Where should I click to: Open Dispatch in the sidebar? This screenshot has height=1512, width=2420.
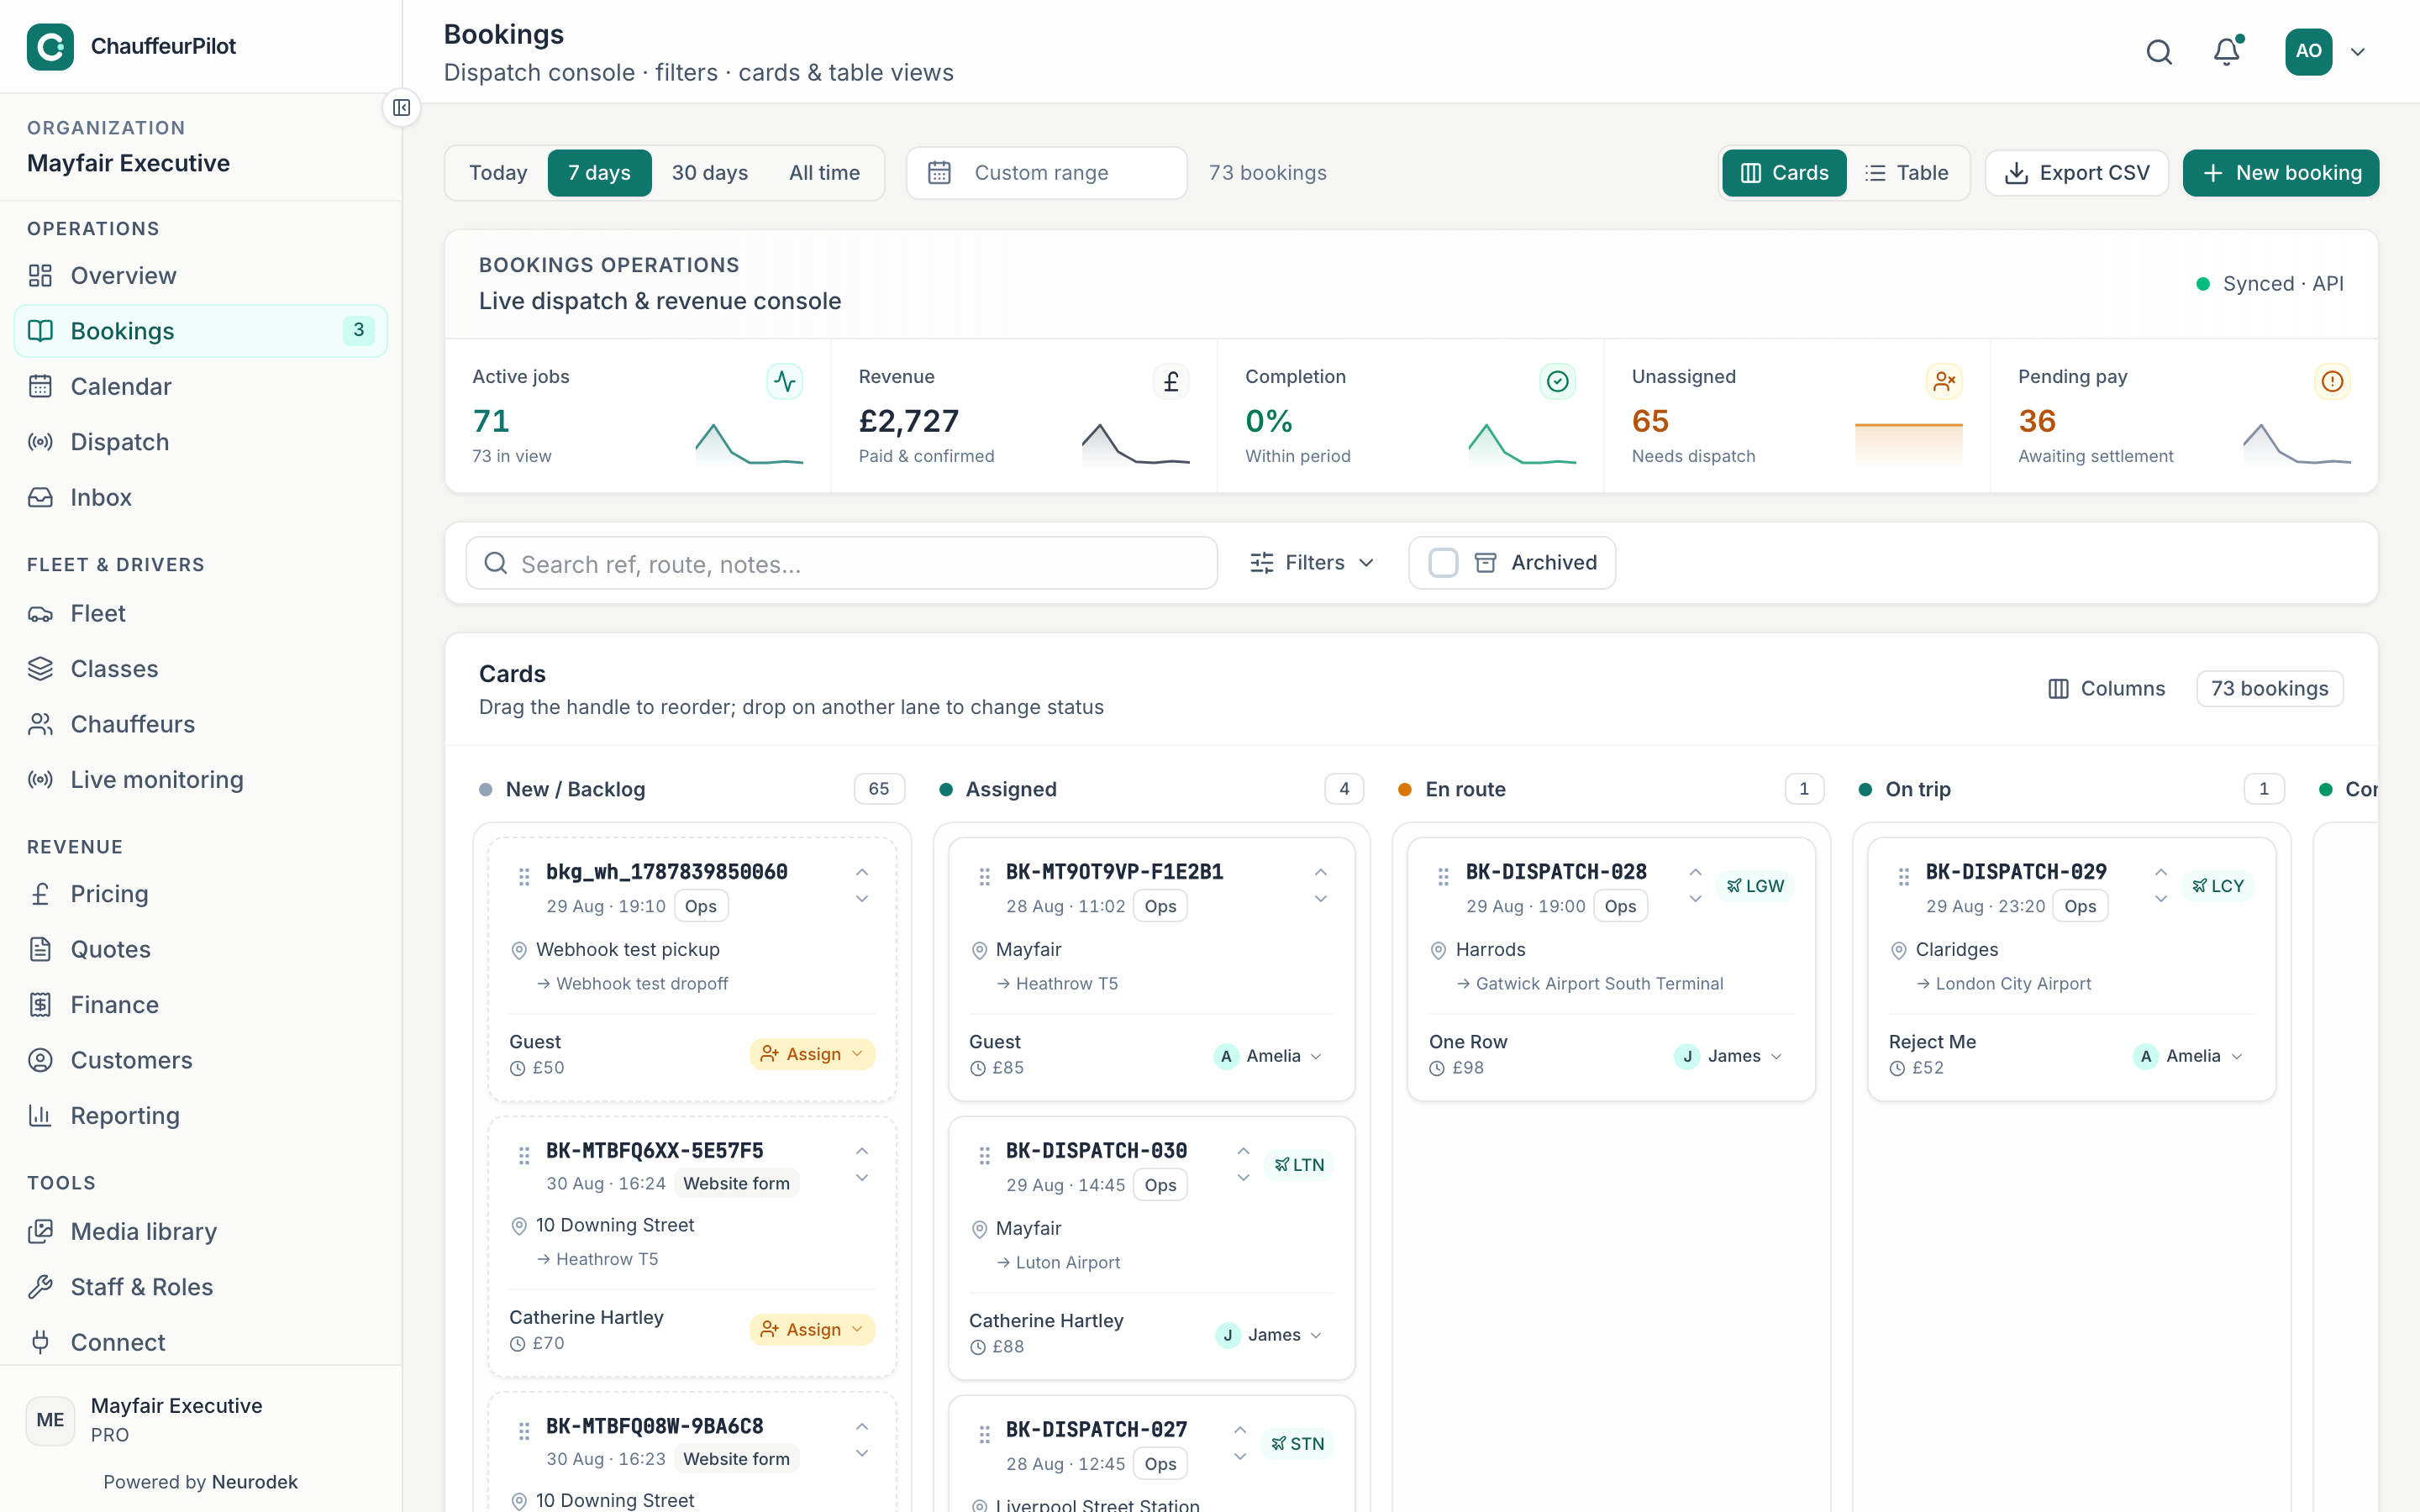click(201, 442)
